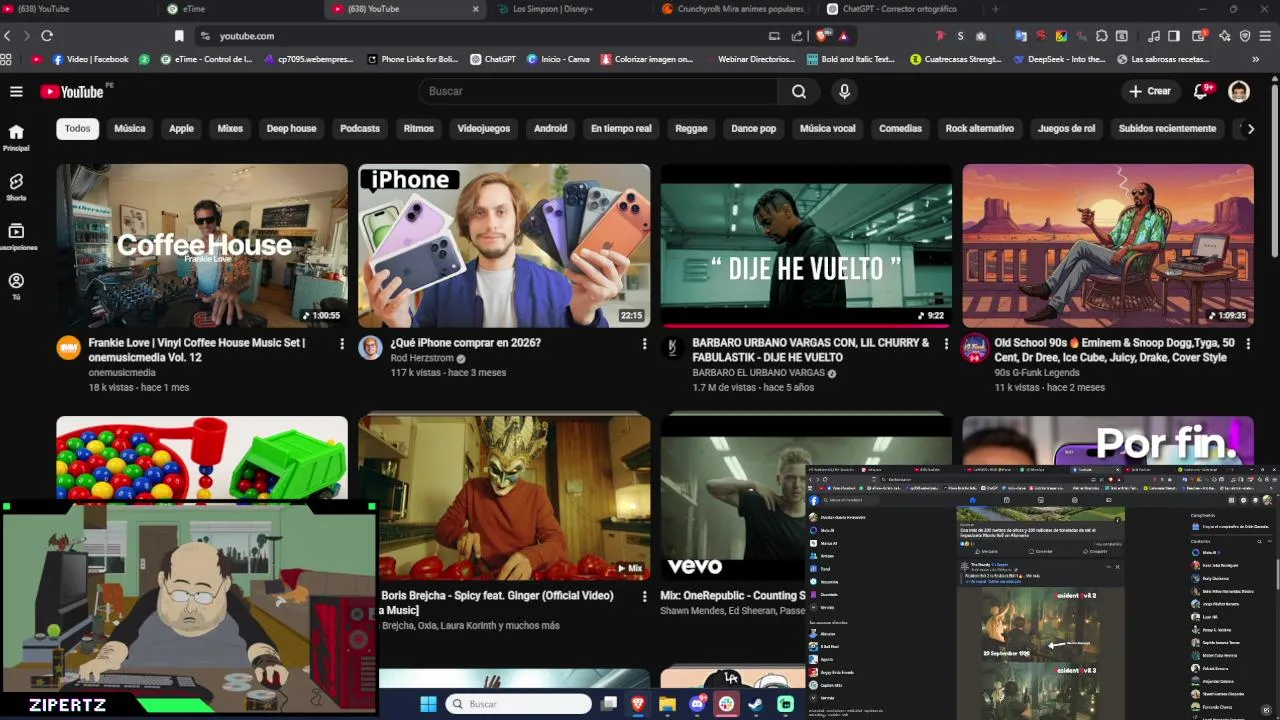The image size is (1280, 720).
Task: Click the search magnifier button on YouTube
Action: tap(798, 91)
